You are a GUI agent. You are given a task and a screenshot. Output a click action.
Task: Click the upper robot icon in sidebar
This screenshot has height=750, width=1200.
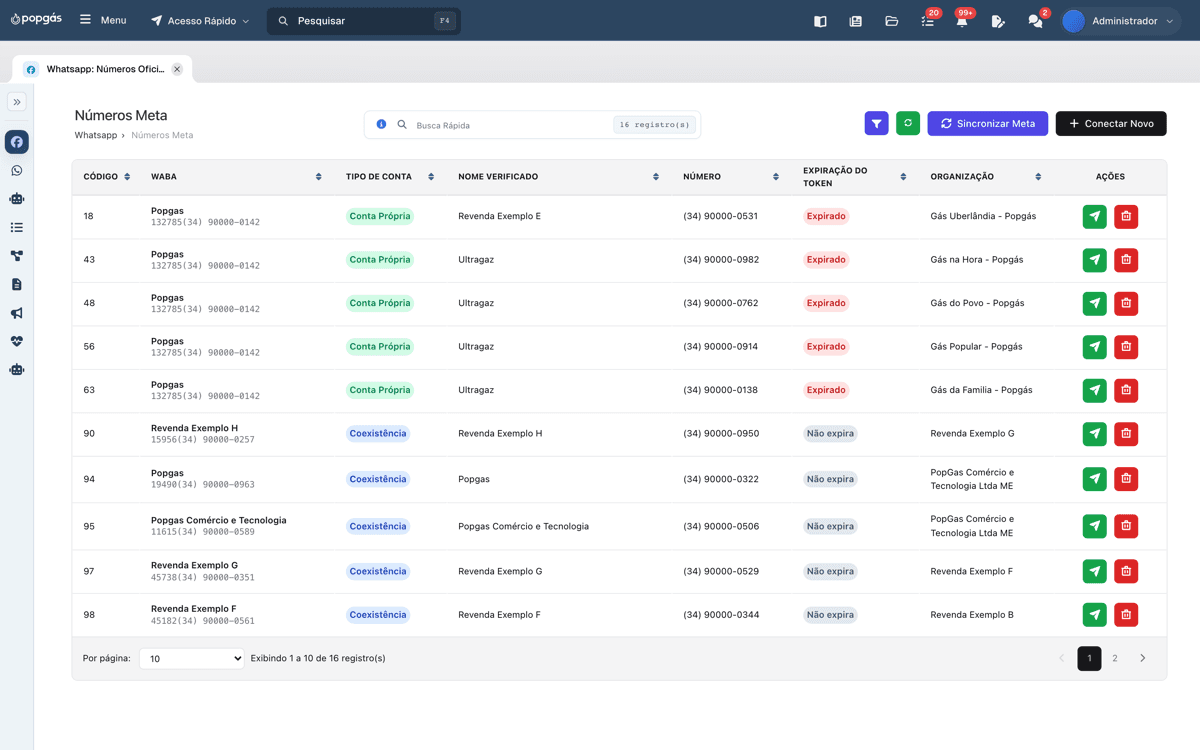point(17,199)
